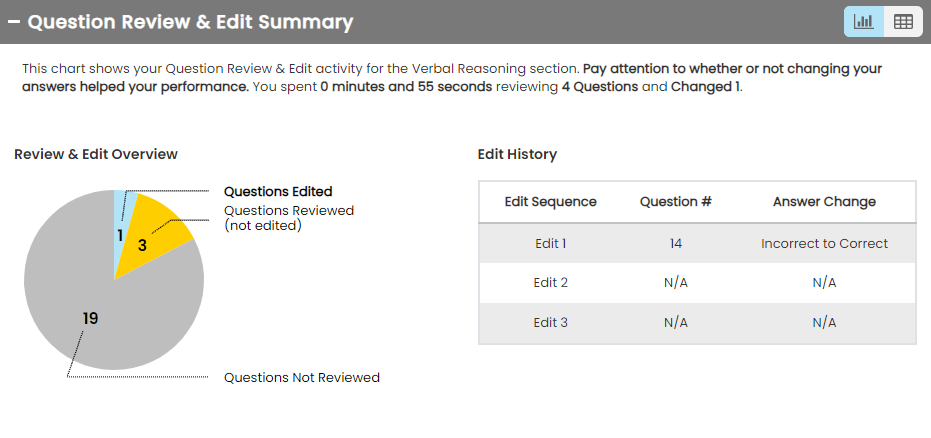The width and height of the screenshot is (931, 438).
Task: Click the Edit History heading
Action: [517, 154]
